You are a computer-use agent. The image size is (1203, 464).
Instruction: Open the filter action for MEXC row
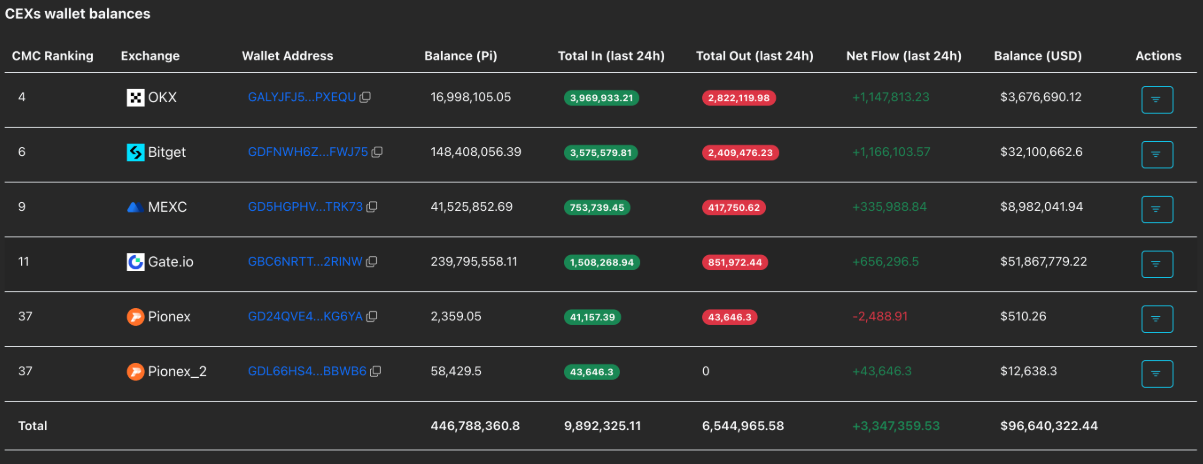pyautogui.click(x=1156, y=209)
